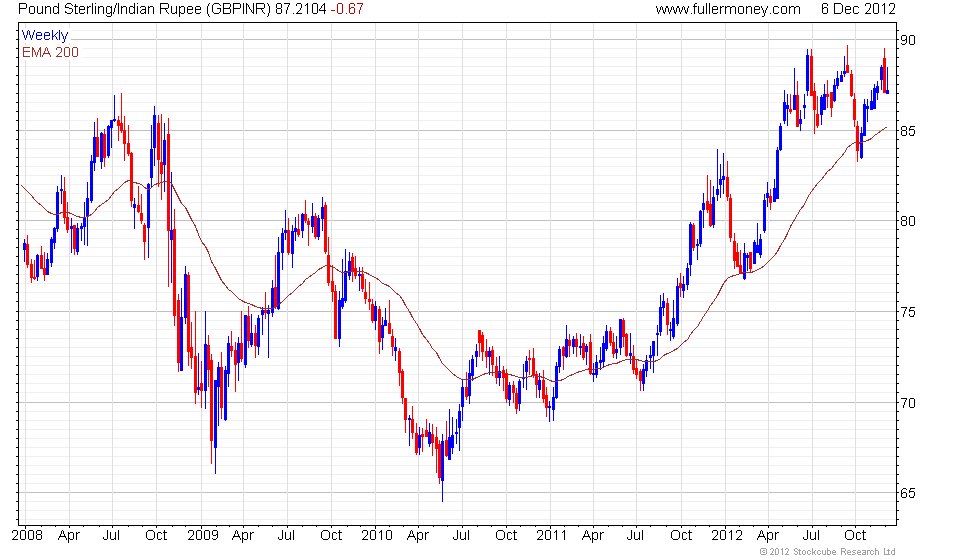The width and height of the screenshot is (980, 560).
Task: Select the red 'EMA 200' legend label
Action: (x=51, y=52)
